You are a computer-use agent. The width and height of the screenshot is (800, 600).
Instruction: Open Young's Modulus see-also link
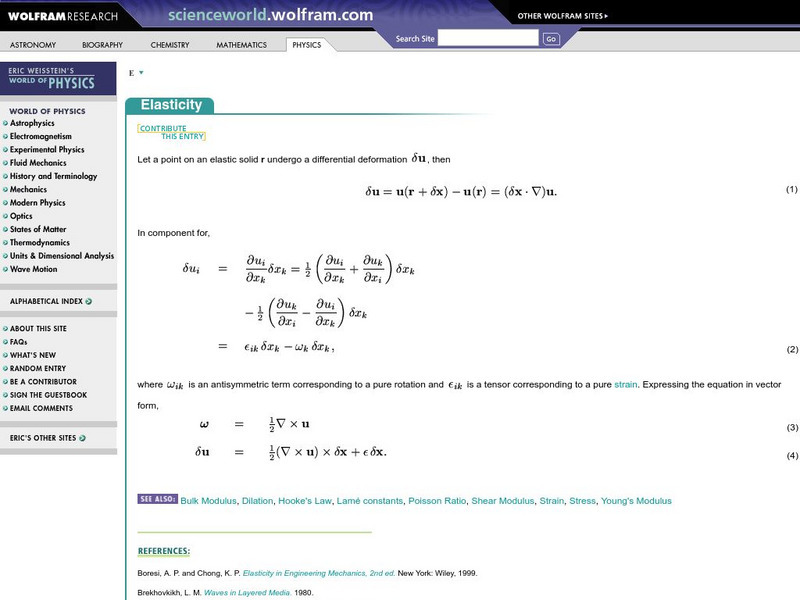click(636, 501)
